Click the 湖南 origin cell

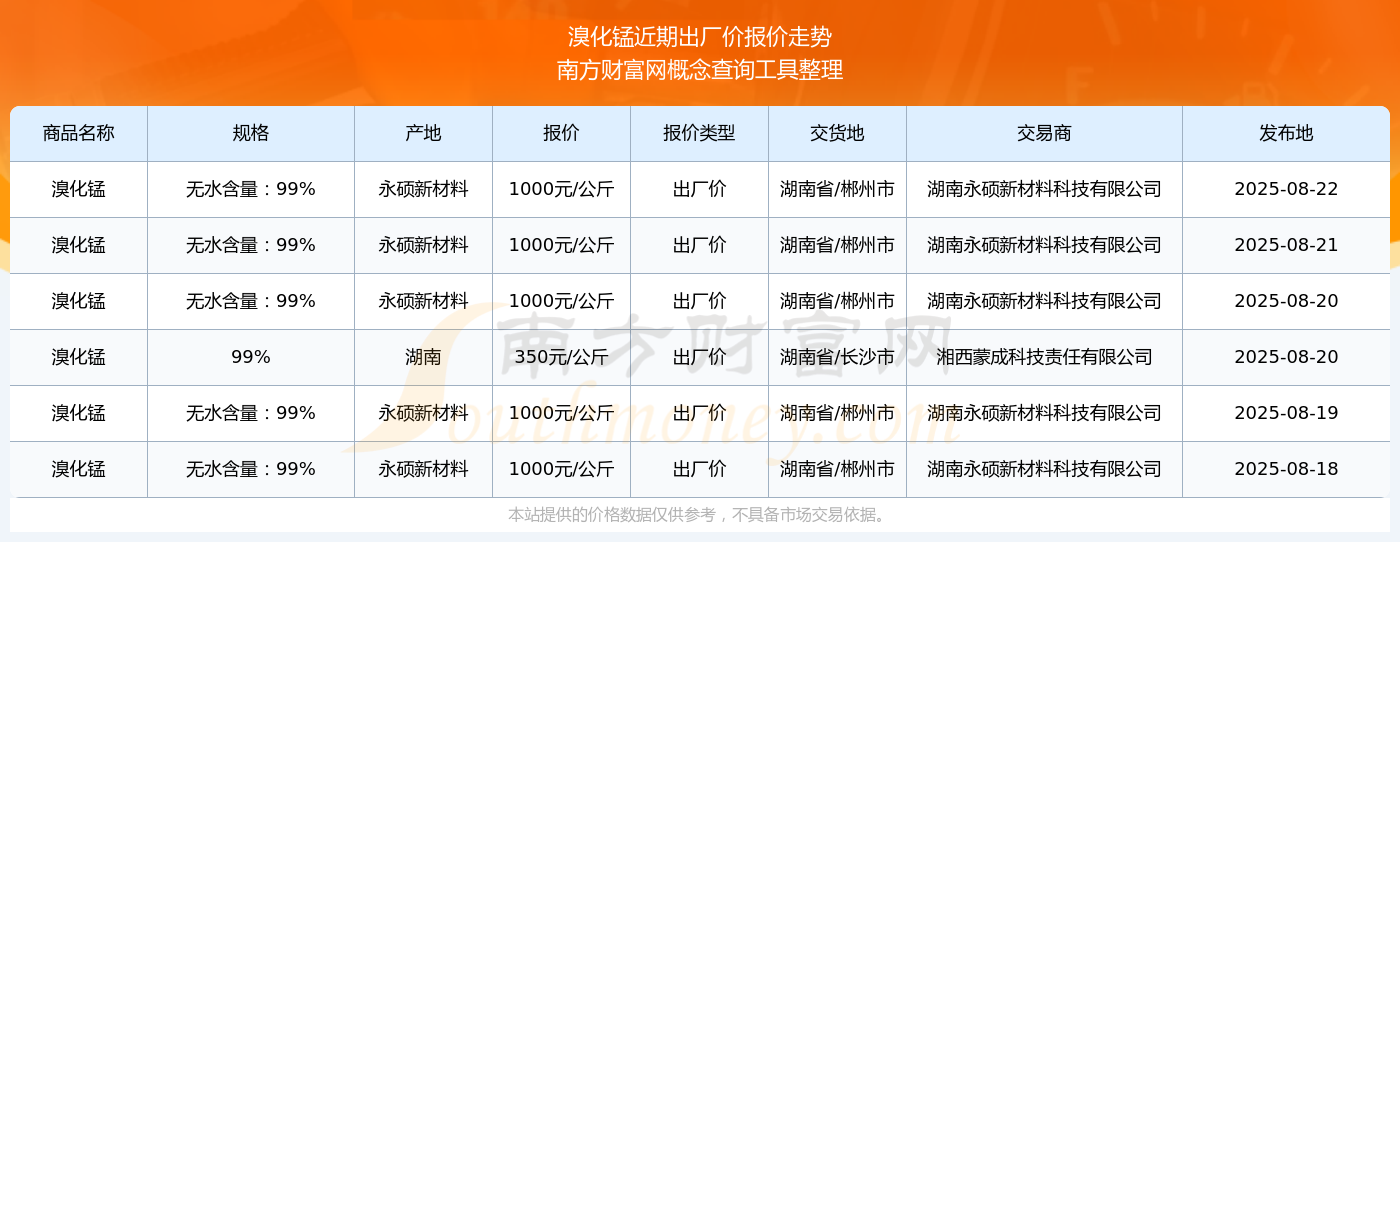point(424,358)
